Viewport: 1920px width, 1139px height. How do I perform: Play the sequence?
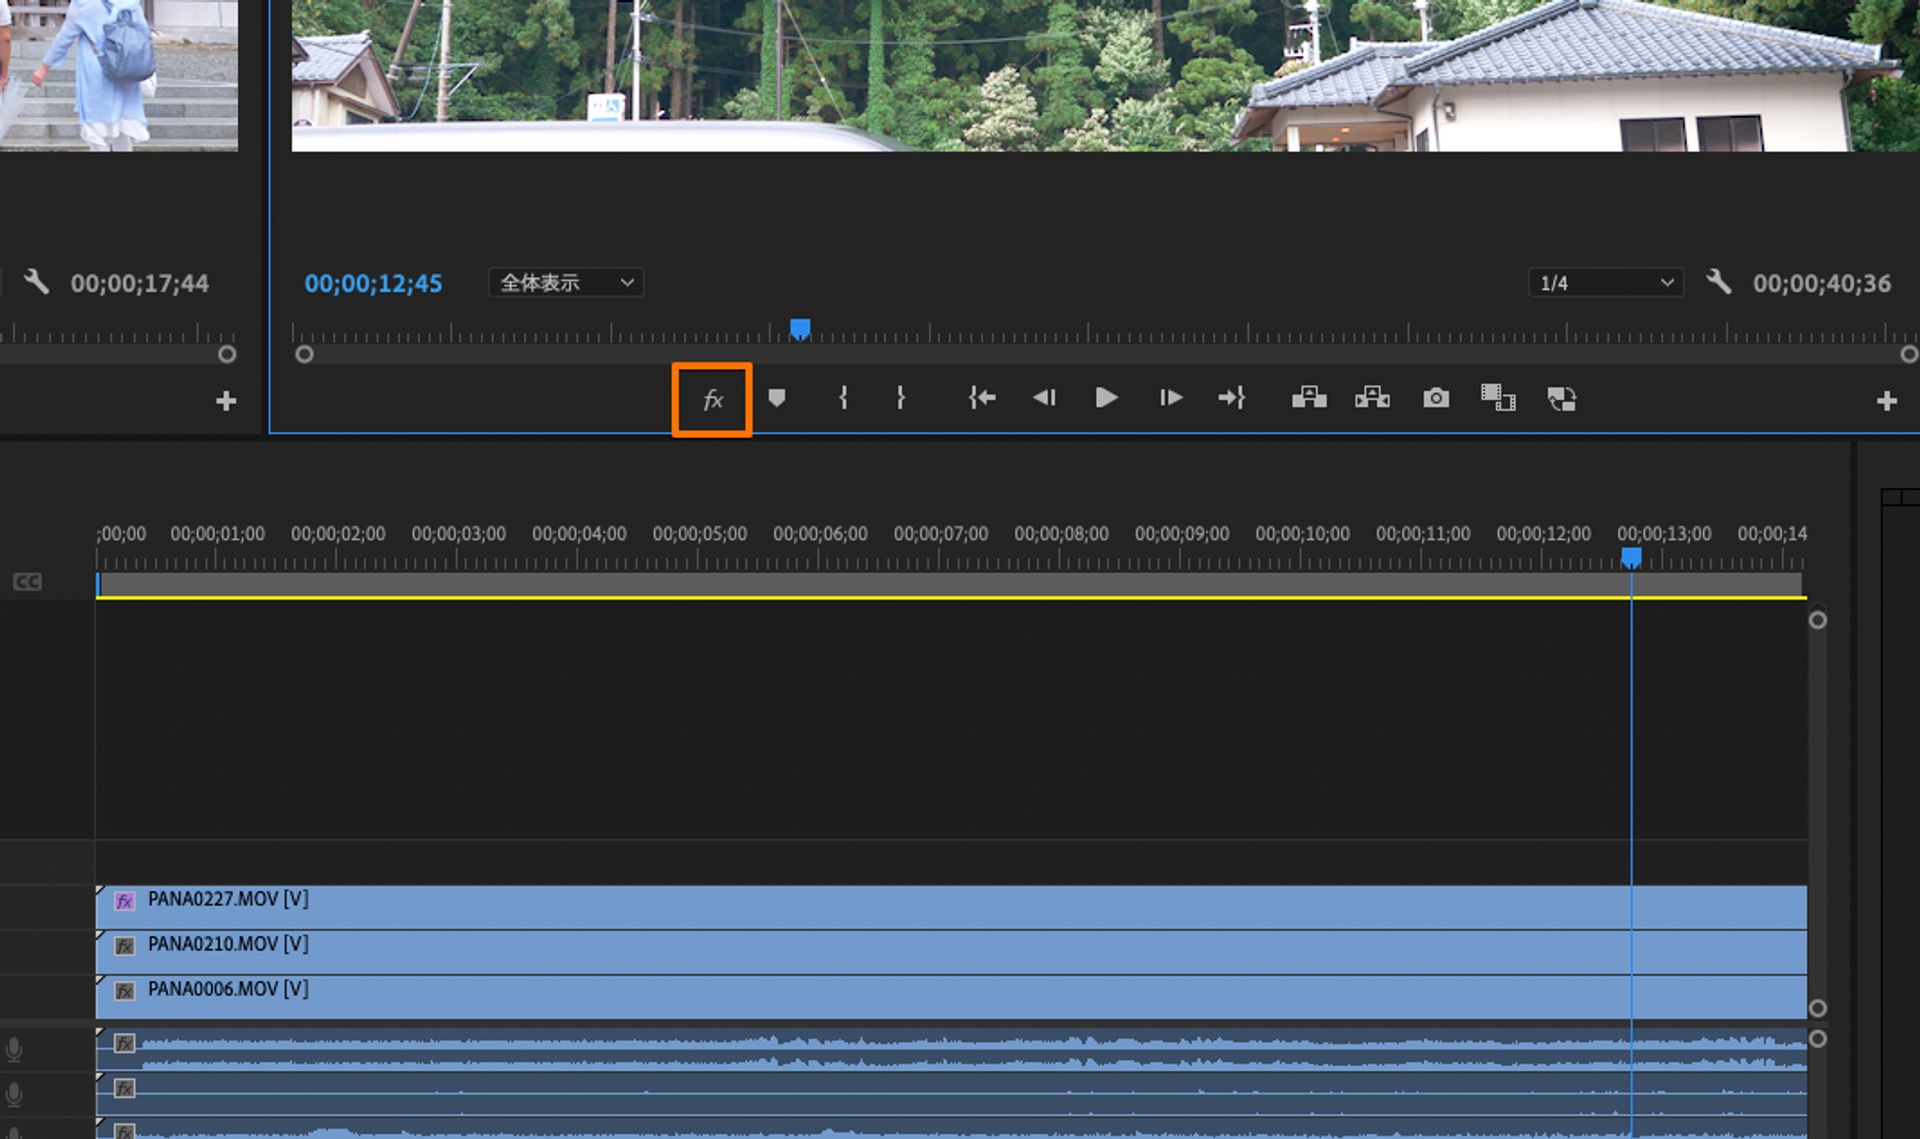point(1106,398)
